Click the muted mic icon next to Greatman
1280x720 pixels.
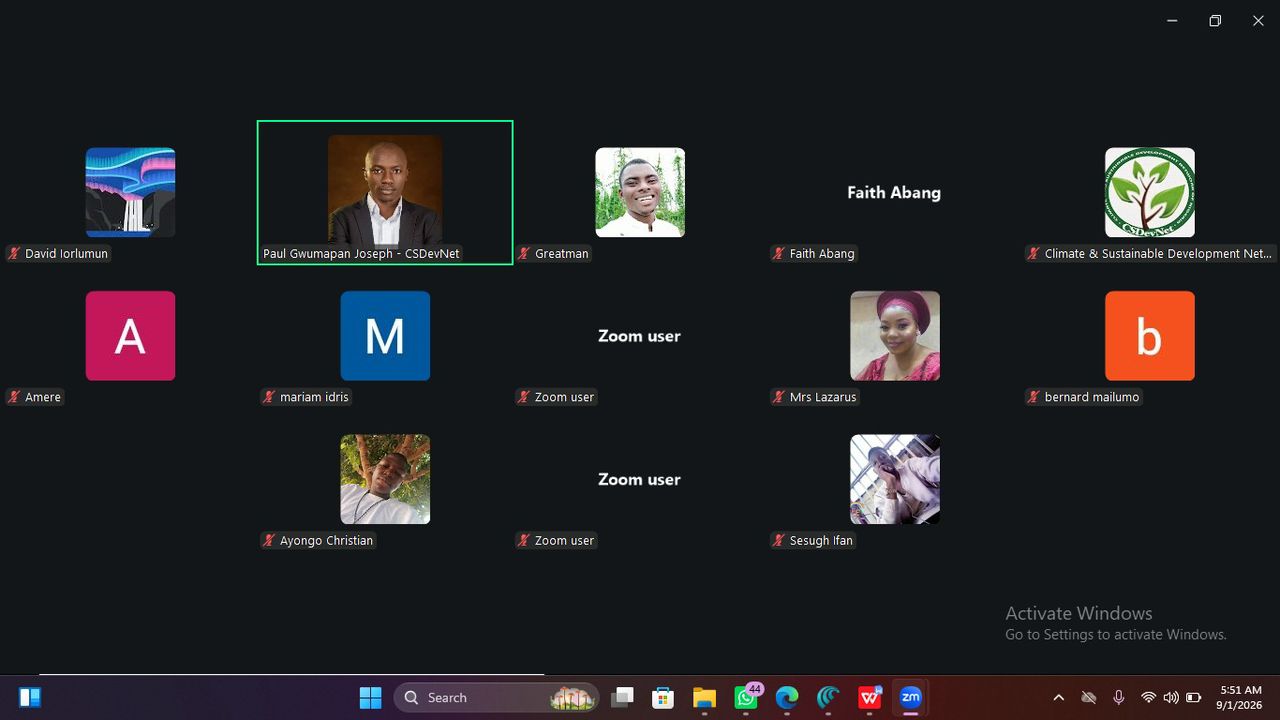click(x=524, y=254)
